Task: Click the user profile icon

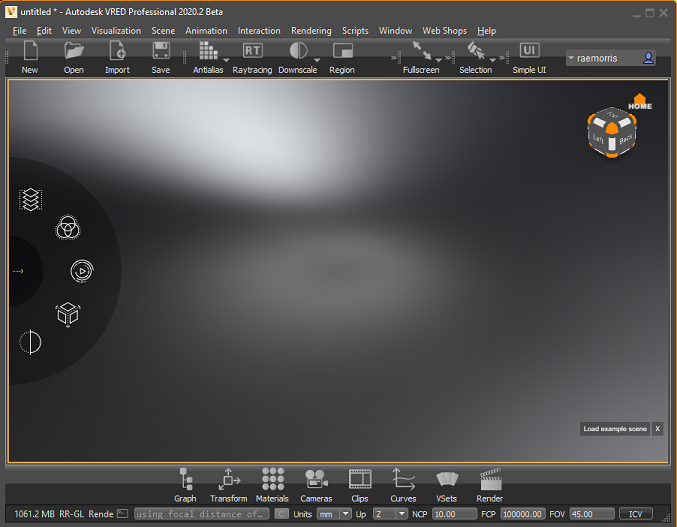Action: pos(648,58)
